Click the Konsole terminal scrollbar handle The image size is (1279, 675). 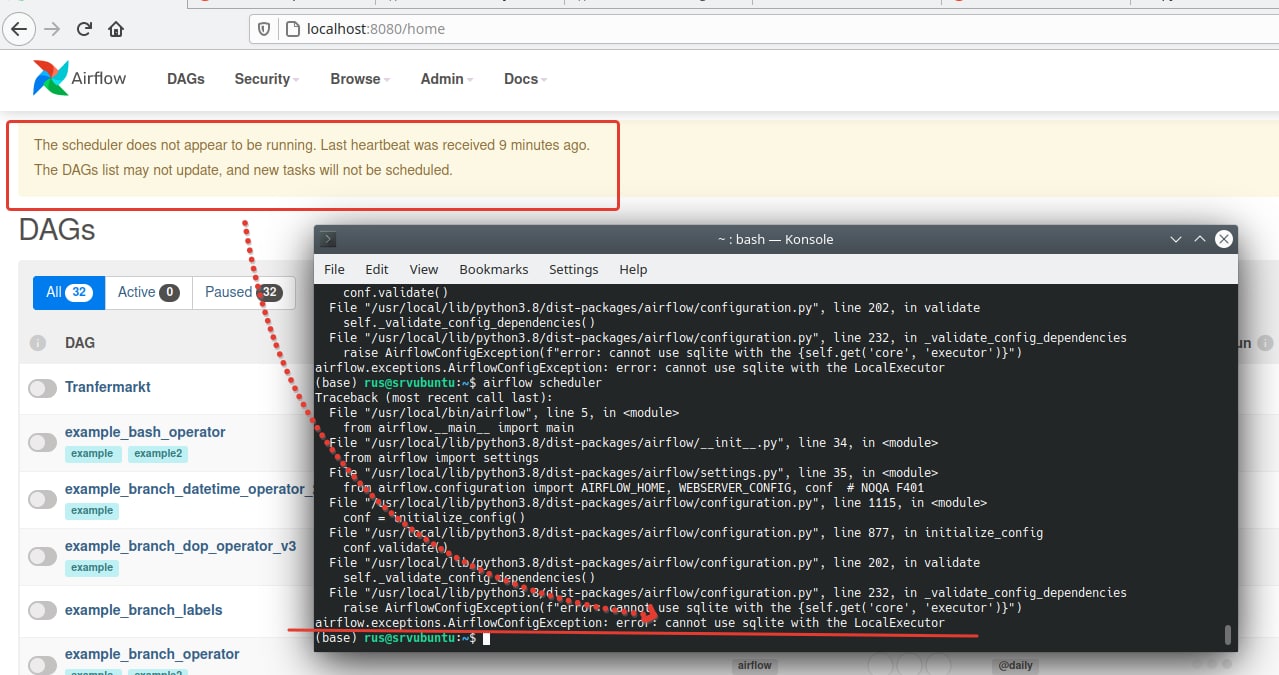click(x=1228, y=635)
